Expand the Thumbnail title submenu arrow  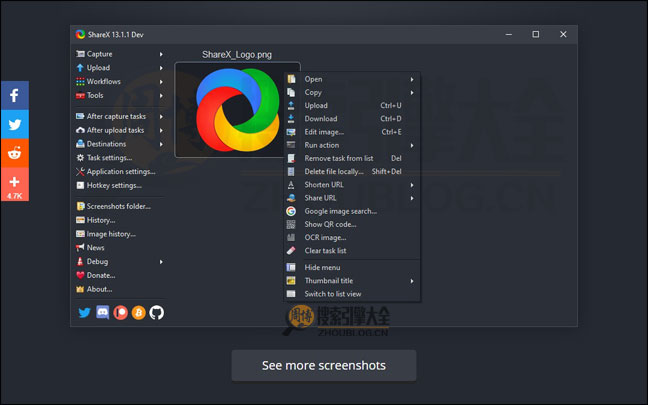coord(412,281)
